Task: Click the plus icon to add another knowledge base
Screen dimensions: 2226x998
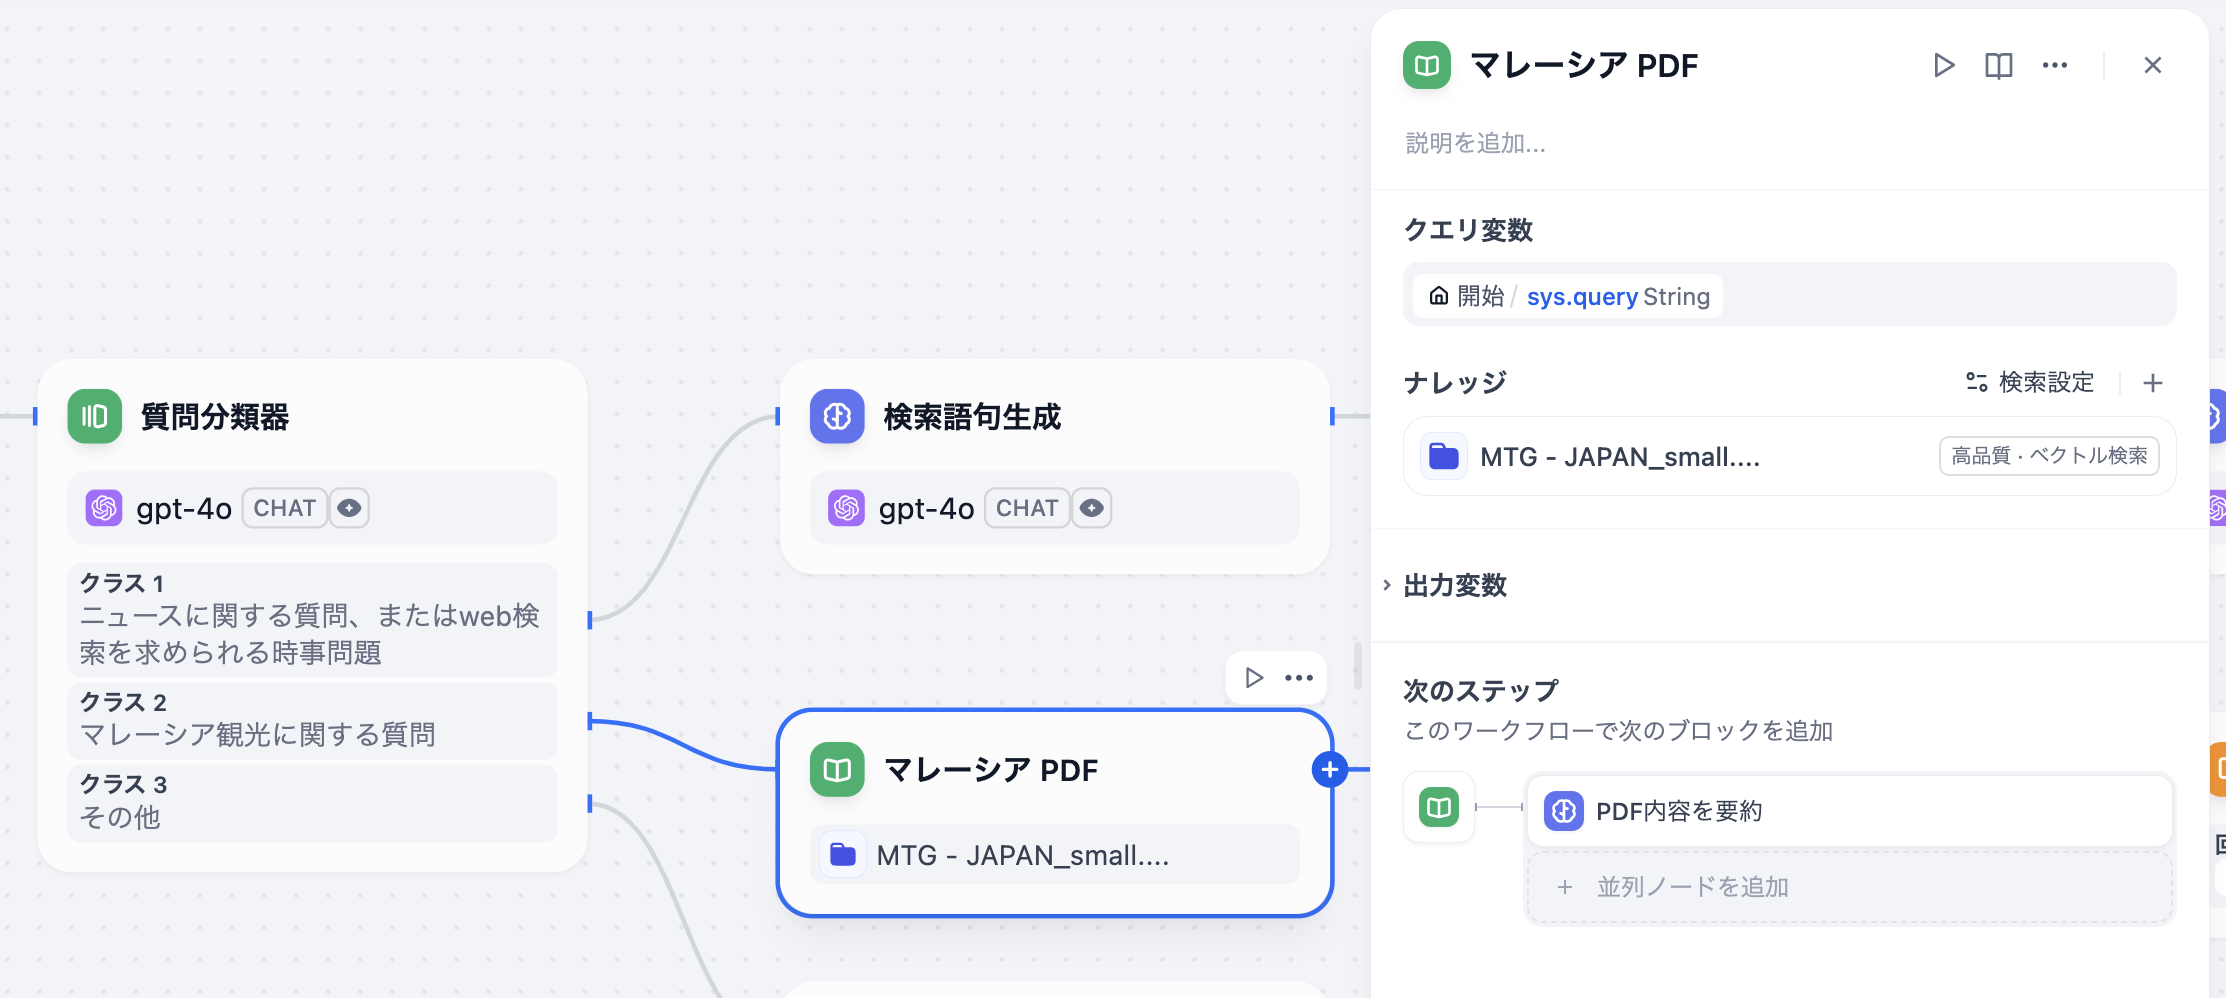Action: [x=2153, y=382]
